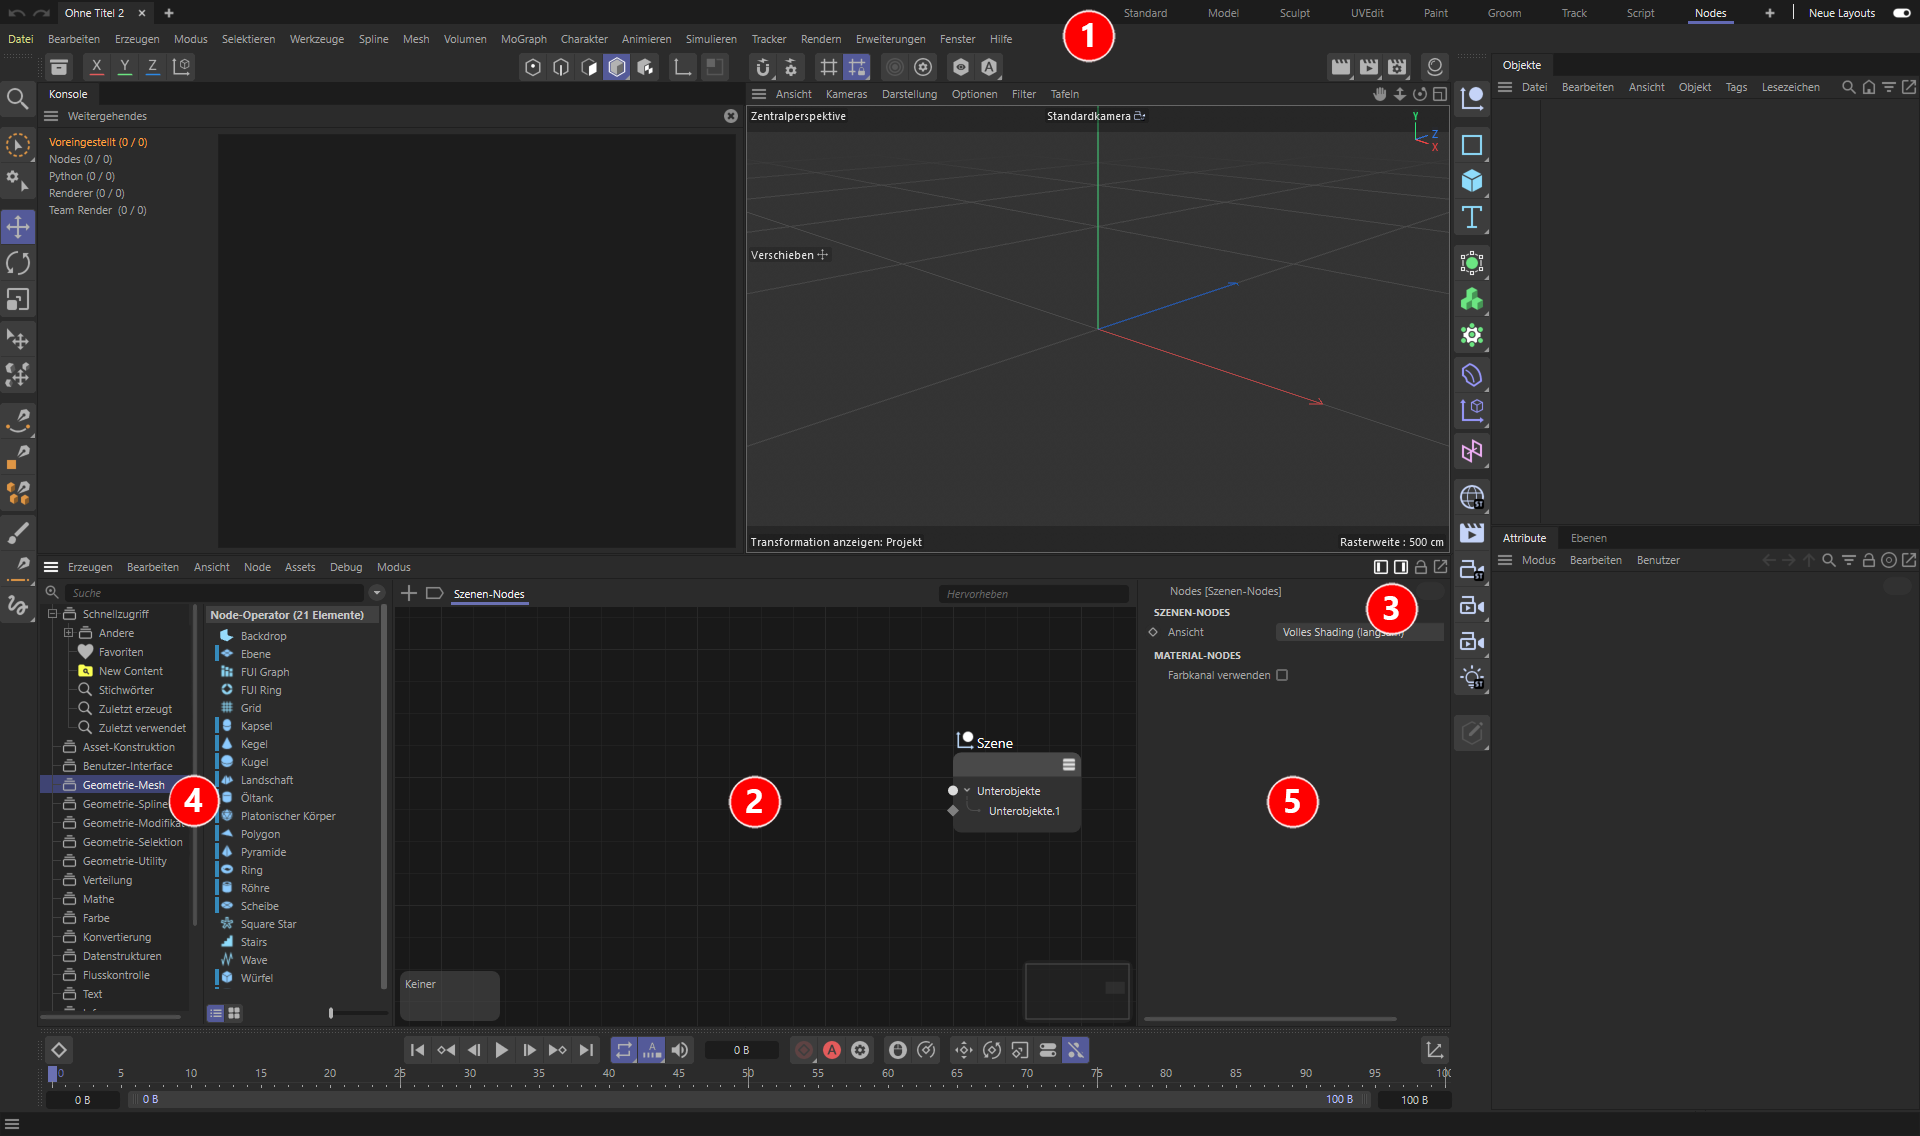The image size is (1920, 1136).
Task: Click the Text spline tool icon
Action: pyautogui.click(x=1471, y=217)
